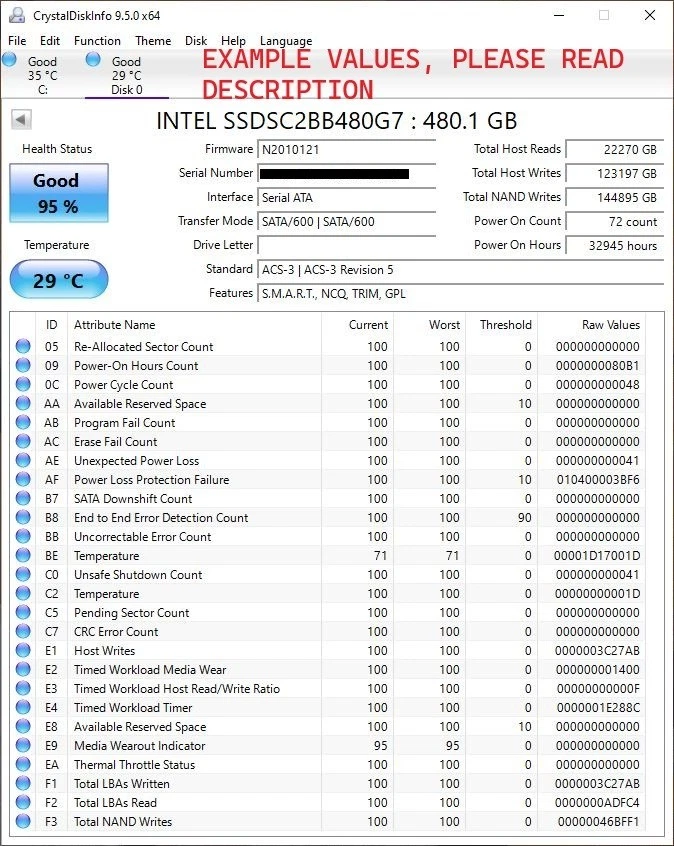Click the 29 °C temperature badge
Screen dimensions: 674x846
click(58, 280)
